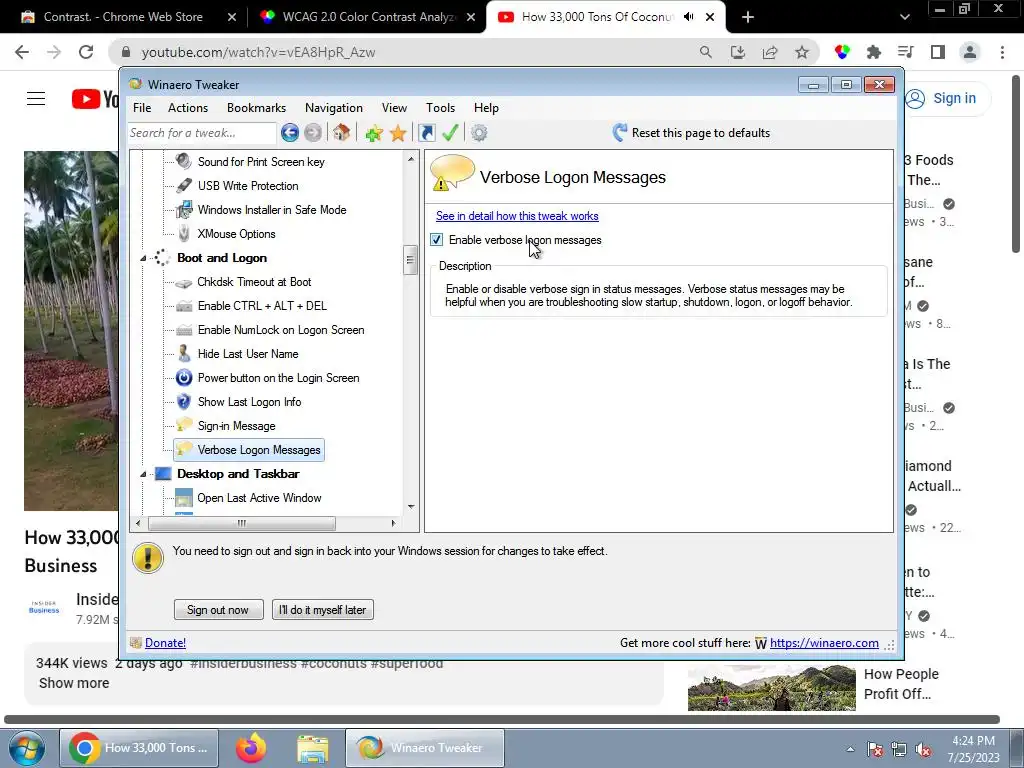Open the Actions menu
The width and height of the screenshot is (1024, 768).
(x=187, y=108)
